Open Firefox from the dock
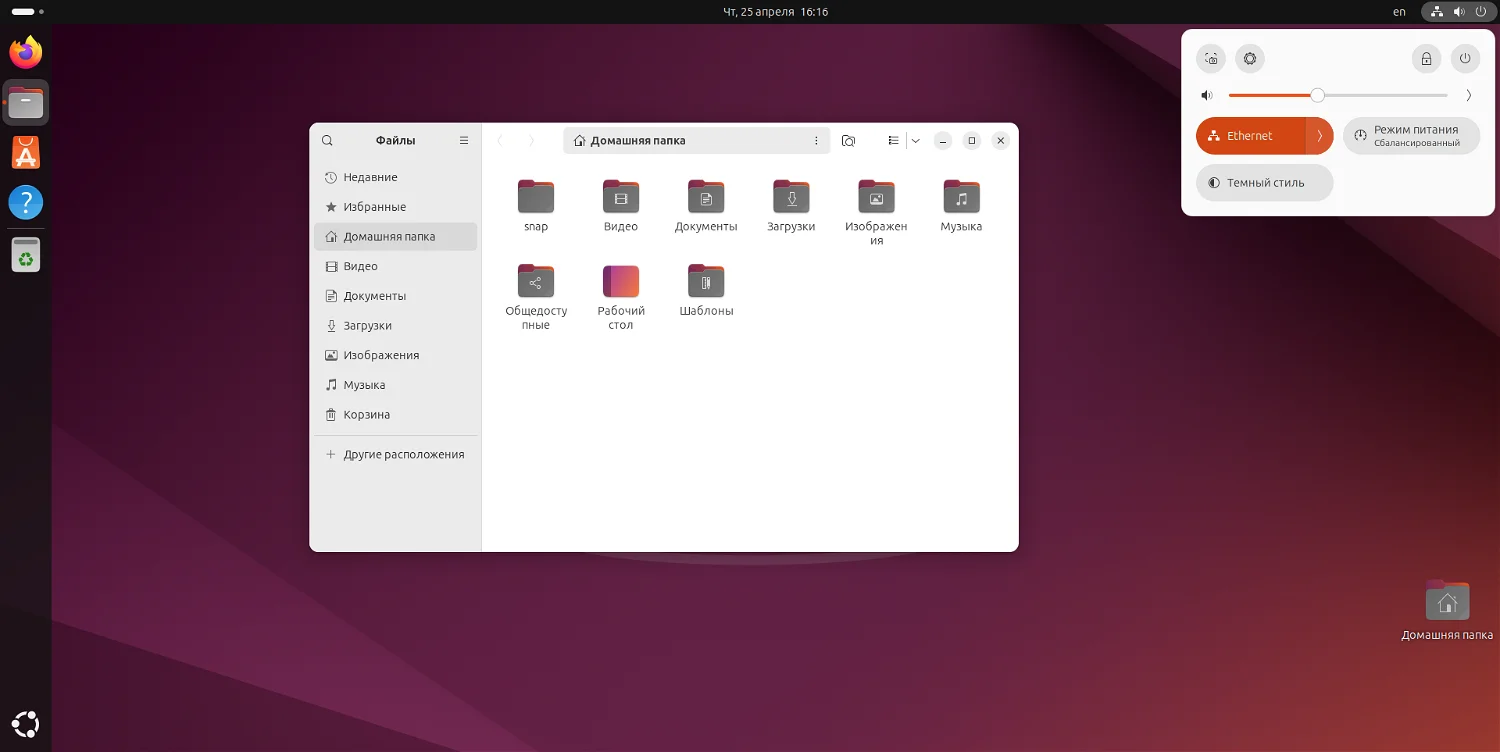Viewport: 1500px width, 752px height. coord(26,52)
